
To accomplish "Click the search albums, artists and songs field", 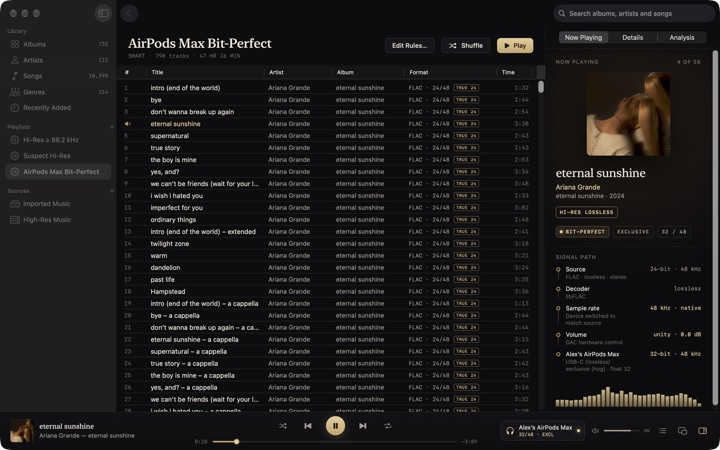I will (634, 13).
